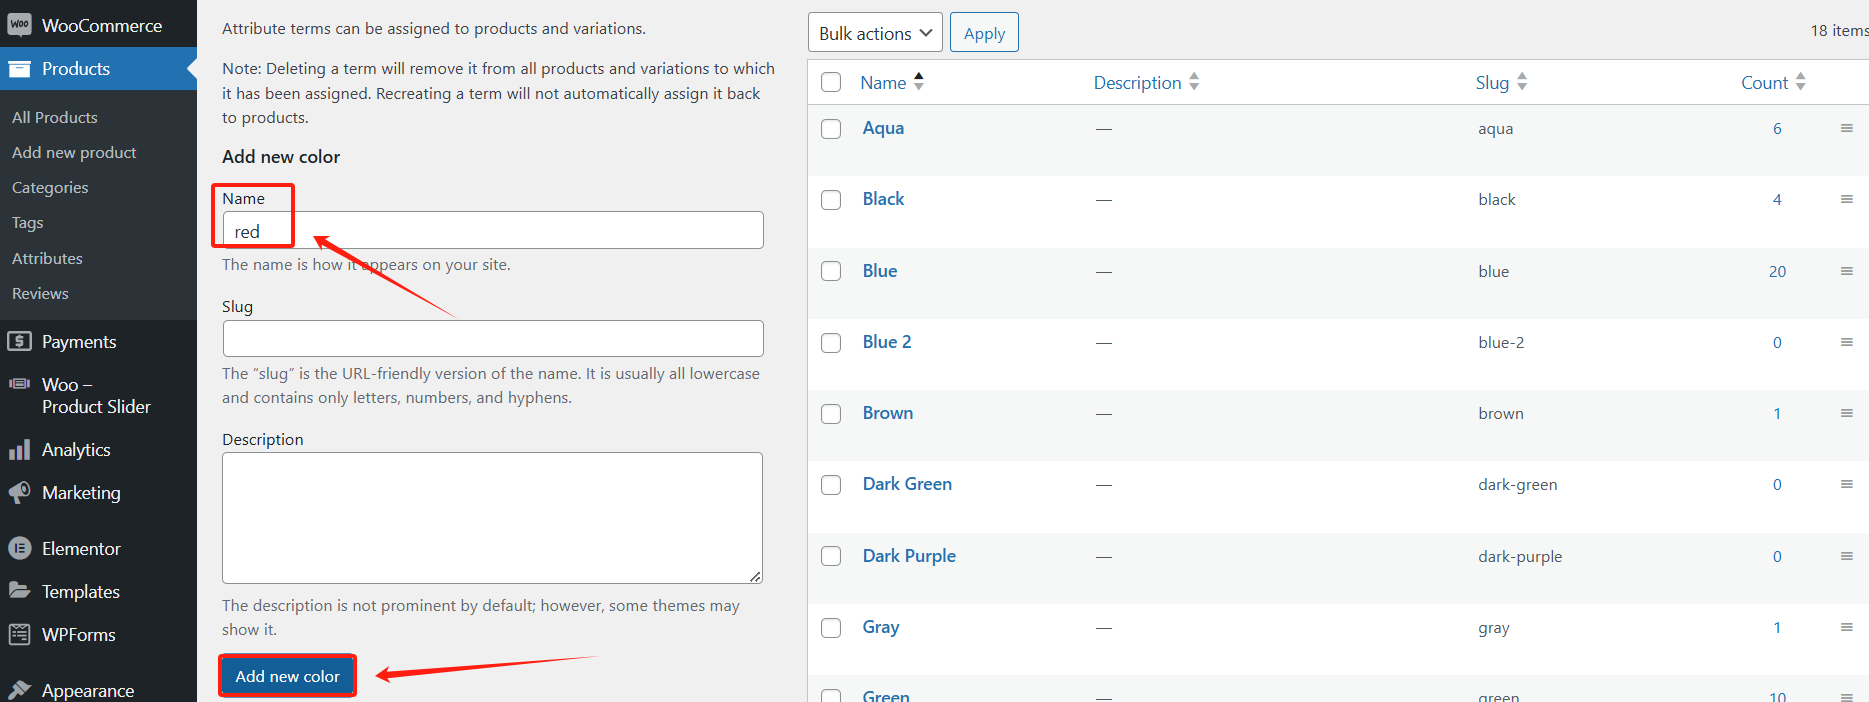Click the Slug text input field
This screenshot has width=1869, height=702.
click(x=492, y=339)
